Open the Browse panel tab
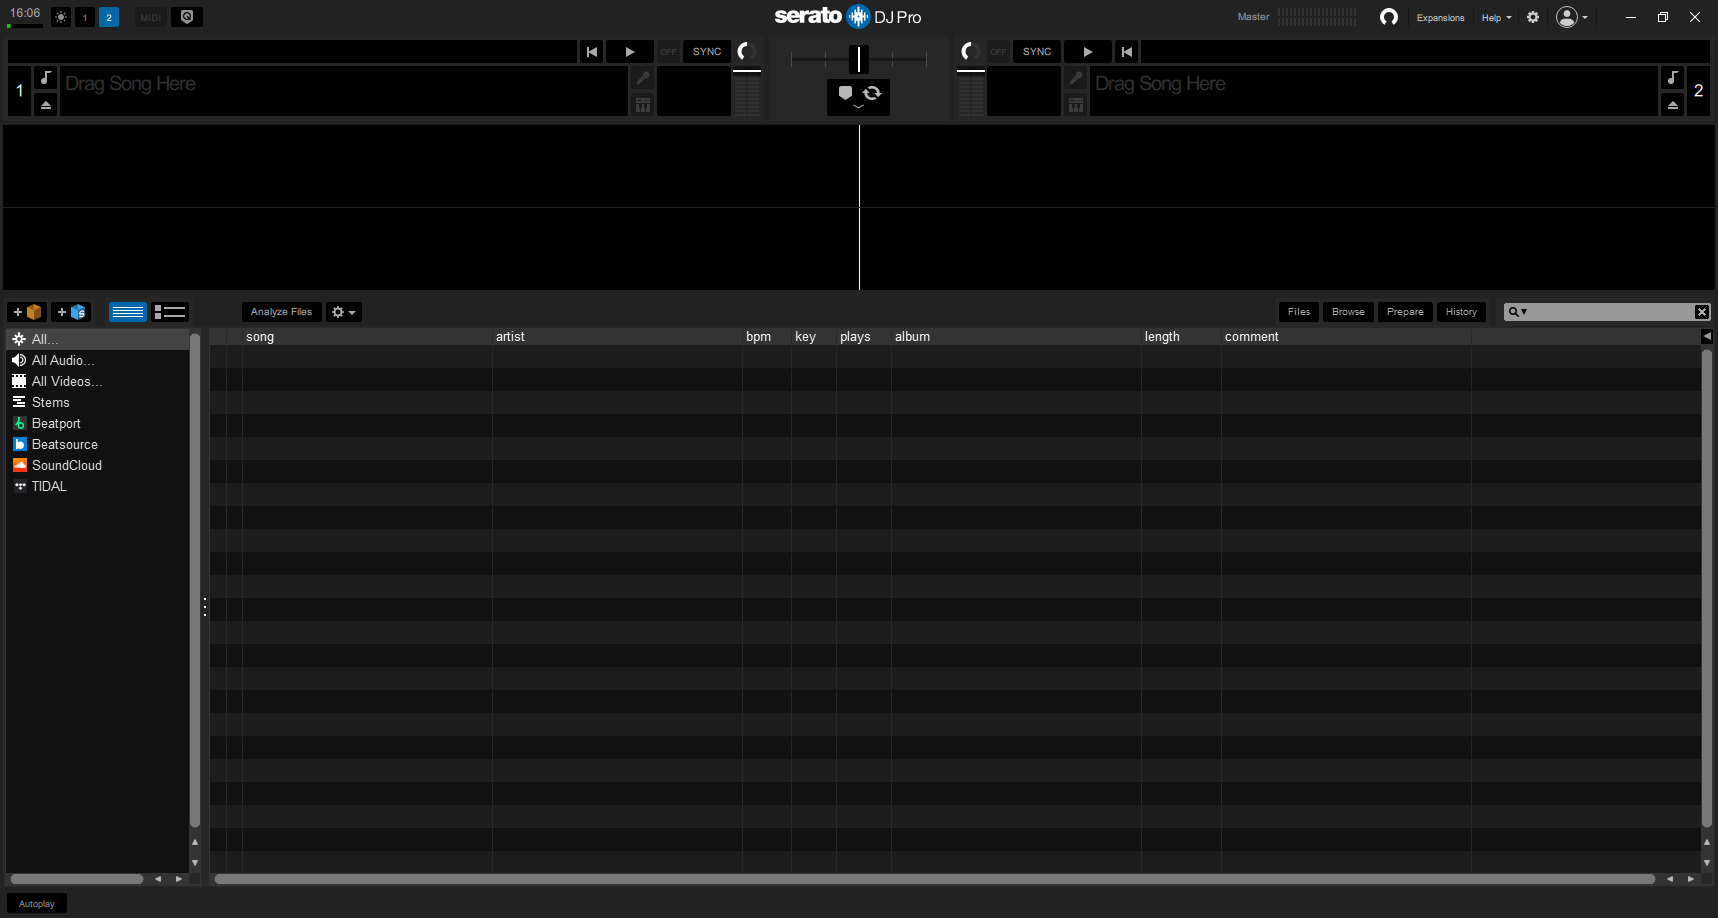1718x918 pixels. 1348,312
